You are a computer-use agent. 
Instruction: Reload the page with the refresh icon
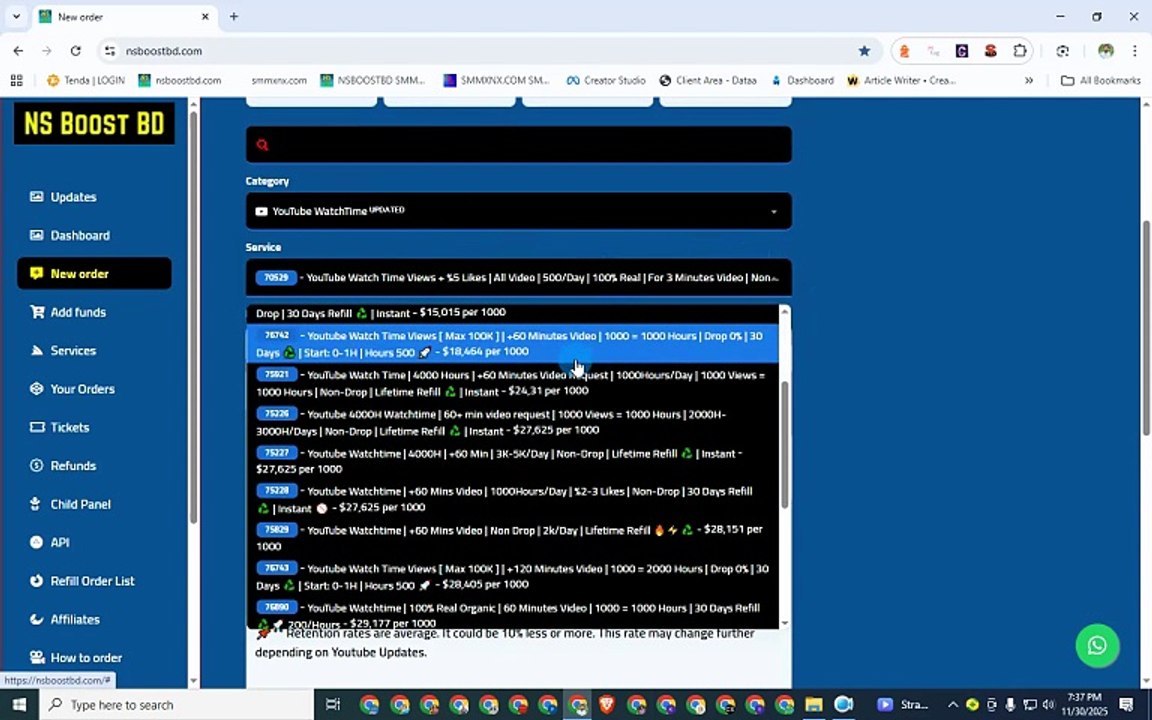point(75,51)
